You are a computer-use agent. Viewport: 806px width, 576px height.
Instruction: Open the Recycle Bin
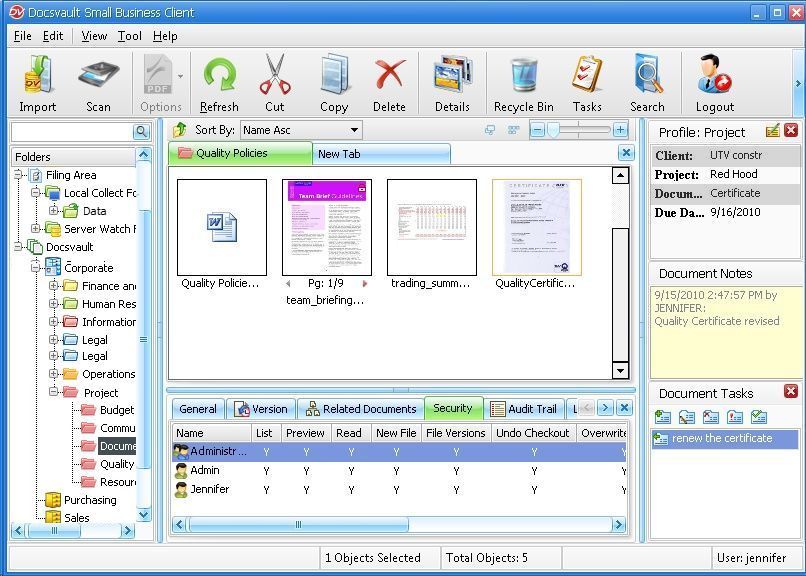coord(523,84)
